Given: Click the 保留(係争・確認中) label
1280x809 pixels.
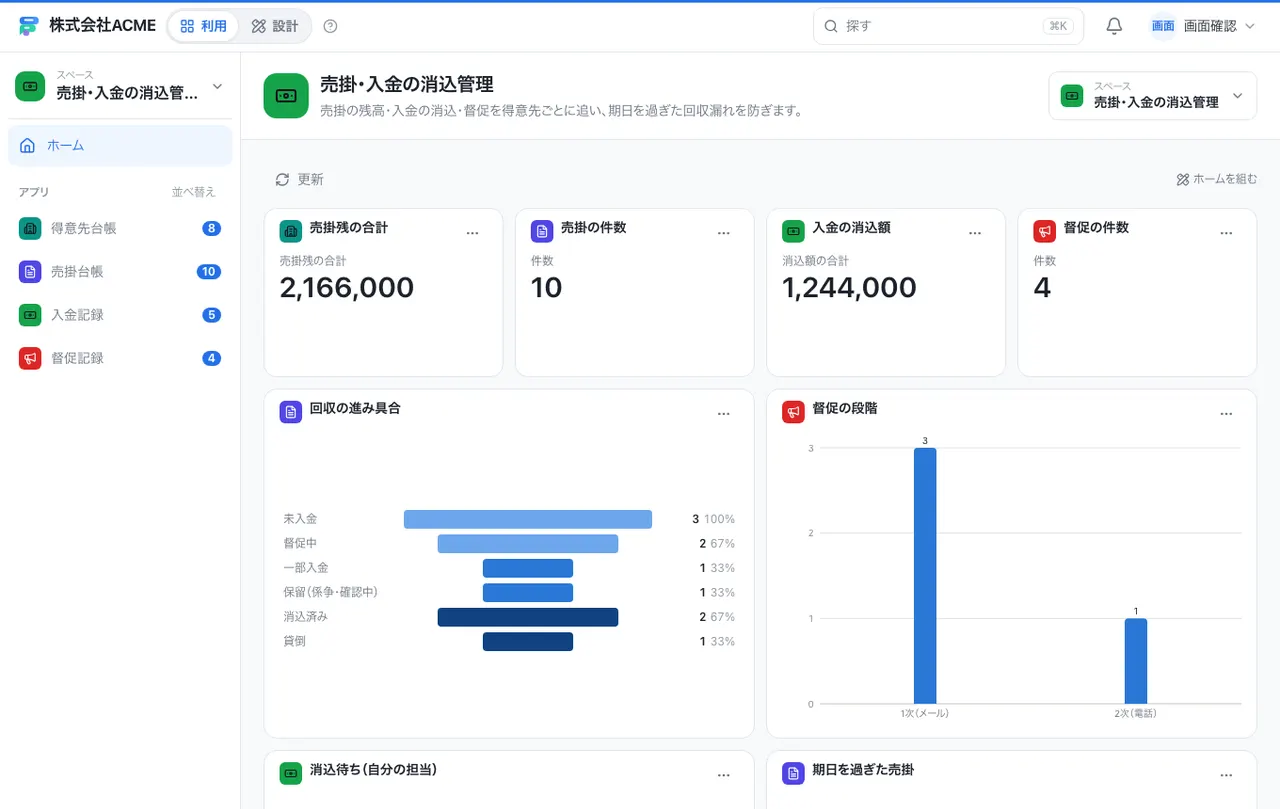Looking at the screenshot, I should (330, 592).
